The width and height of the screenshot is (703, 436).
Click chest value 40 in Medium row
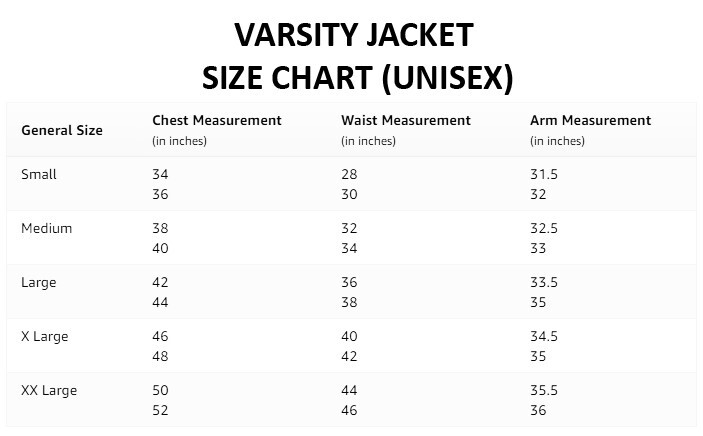pos(160,248)
